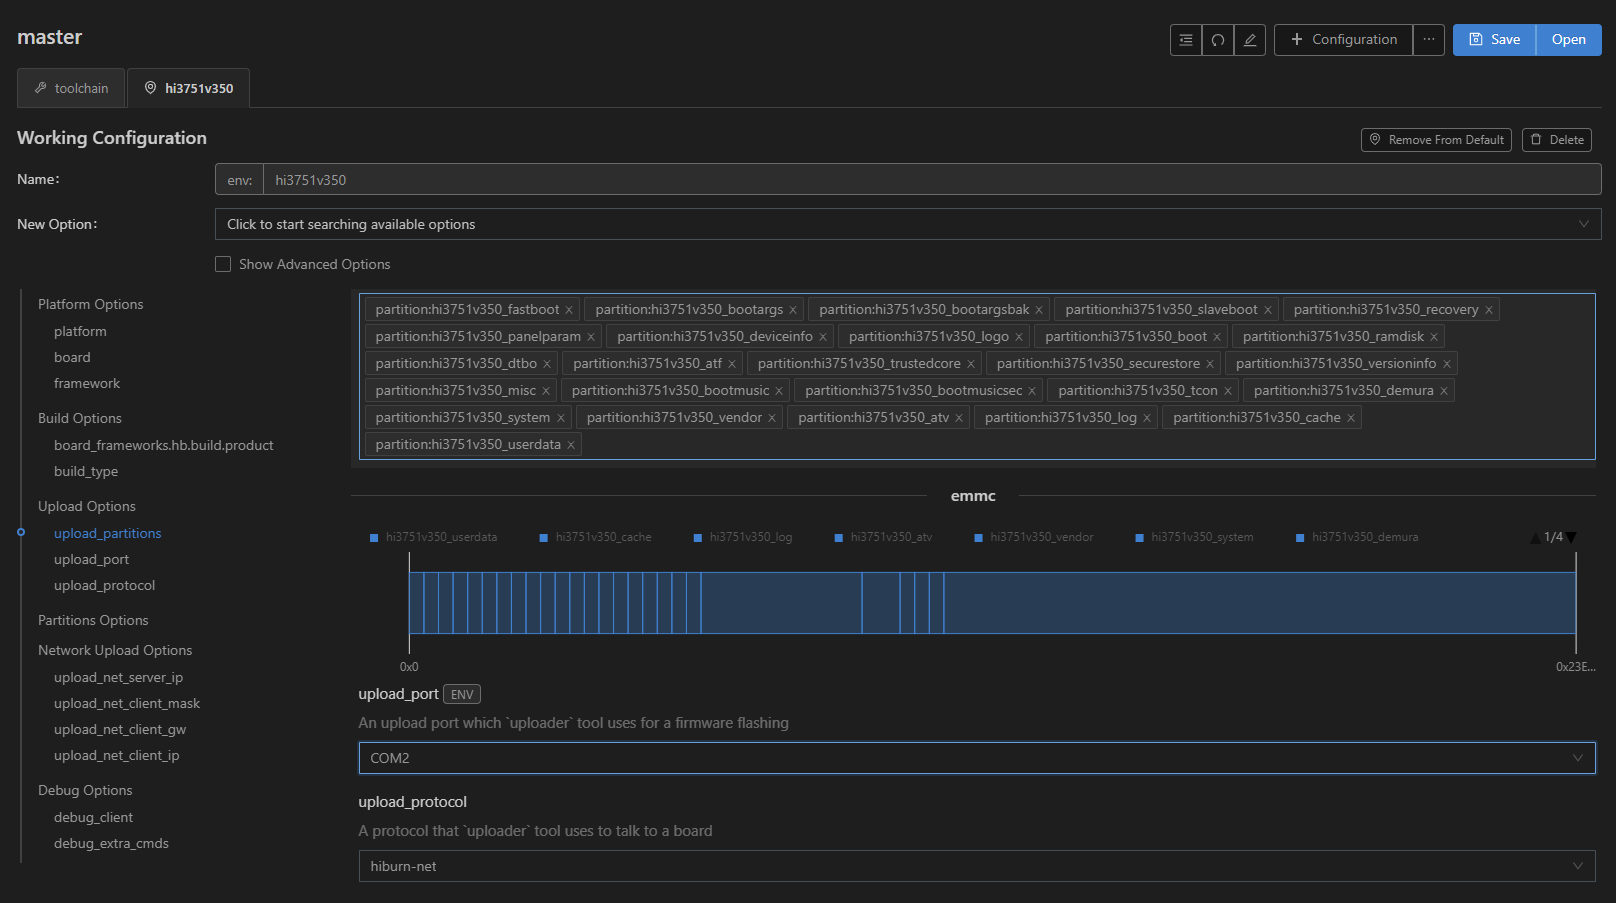1616x903 pixels.
Task: Click the pencil edit icon in toolbar
Action: click(x=1249, y=40)
